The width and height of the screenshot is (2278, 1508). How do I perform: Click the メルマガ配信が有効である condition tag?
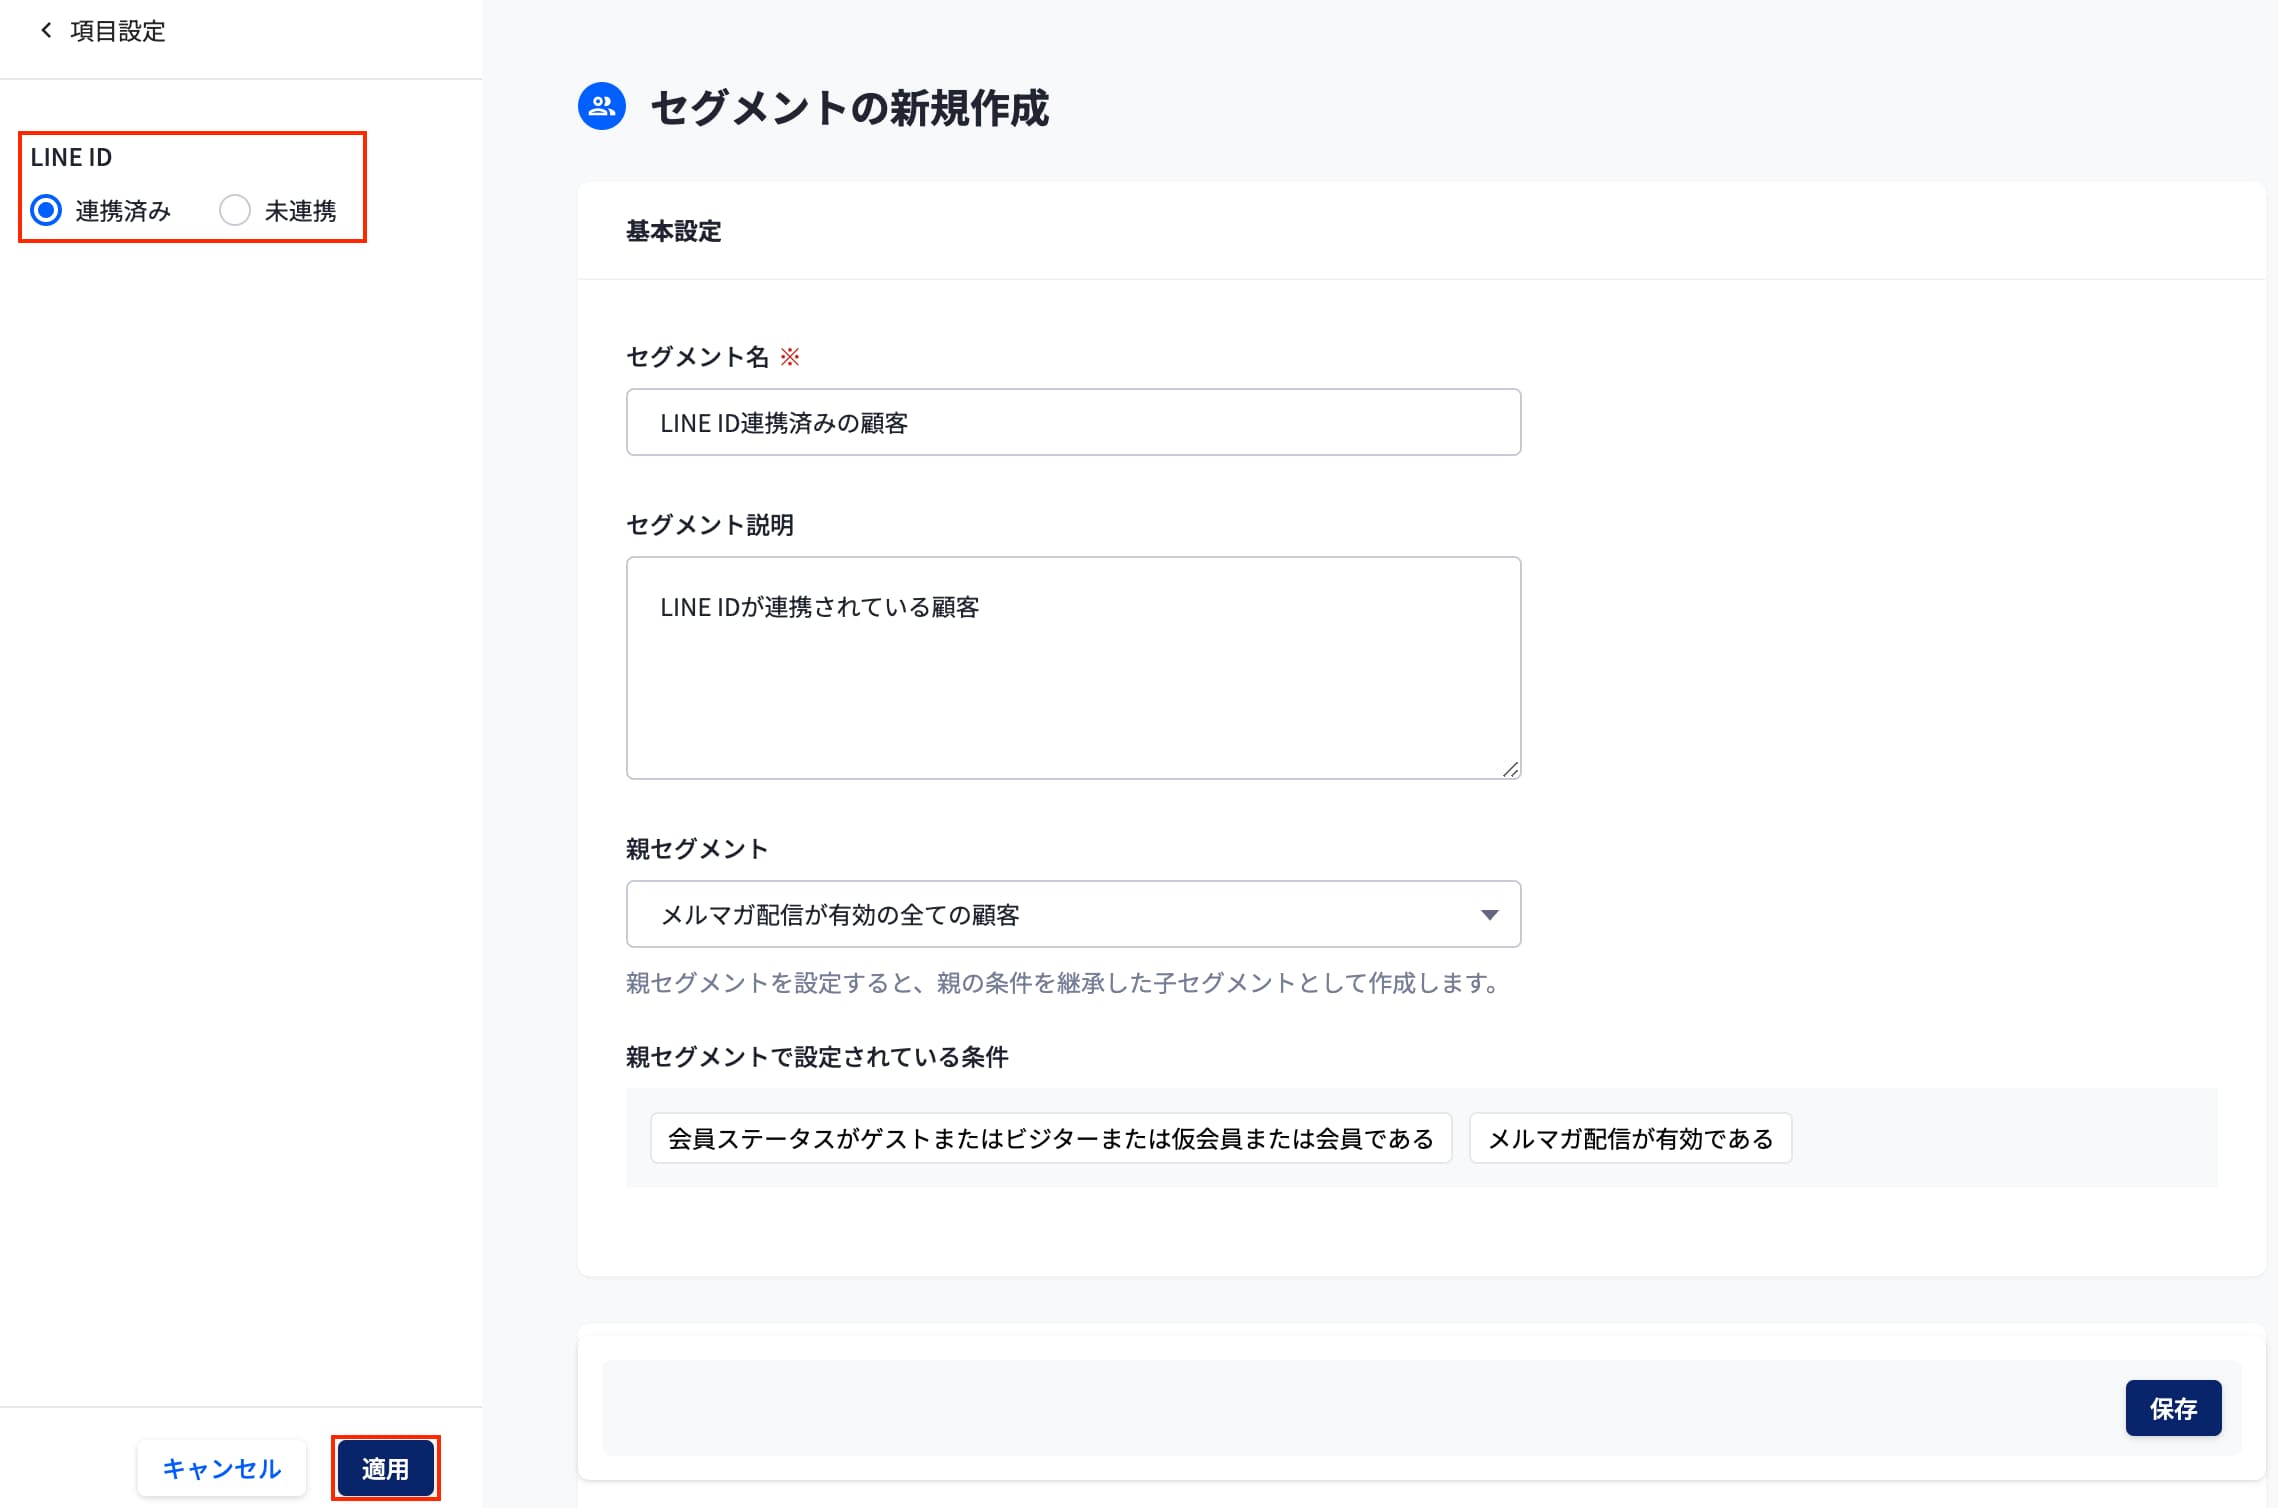point(1630,1139)
